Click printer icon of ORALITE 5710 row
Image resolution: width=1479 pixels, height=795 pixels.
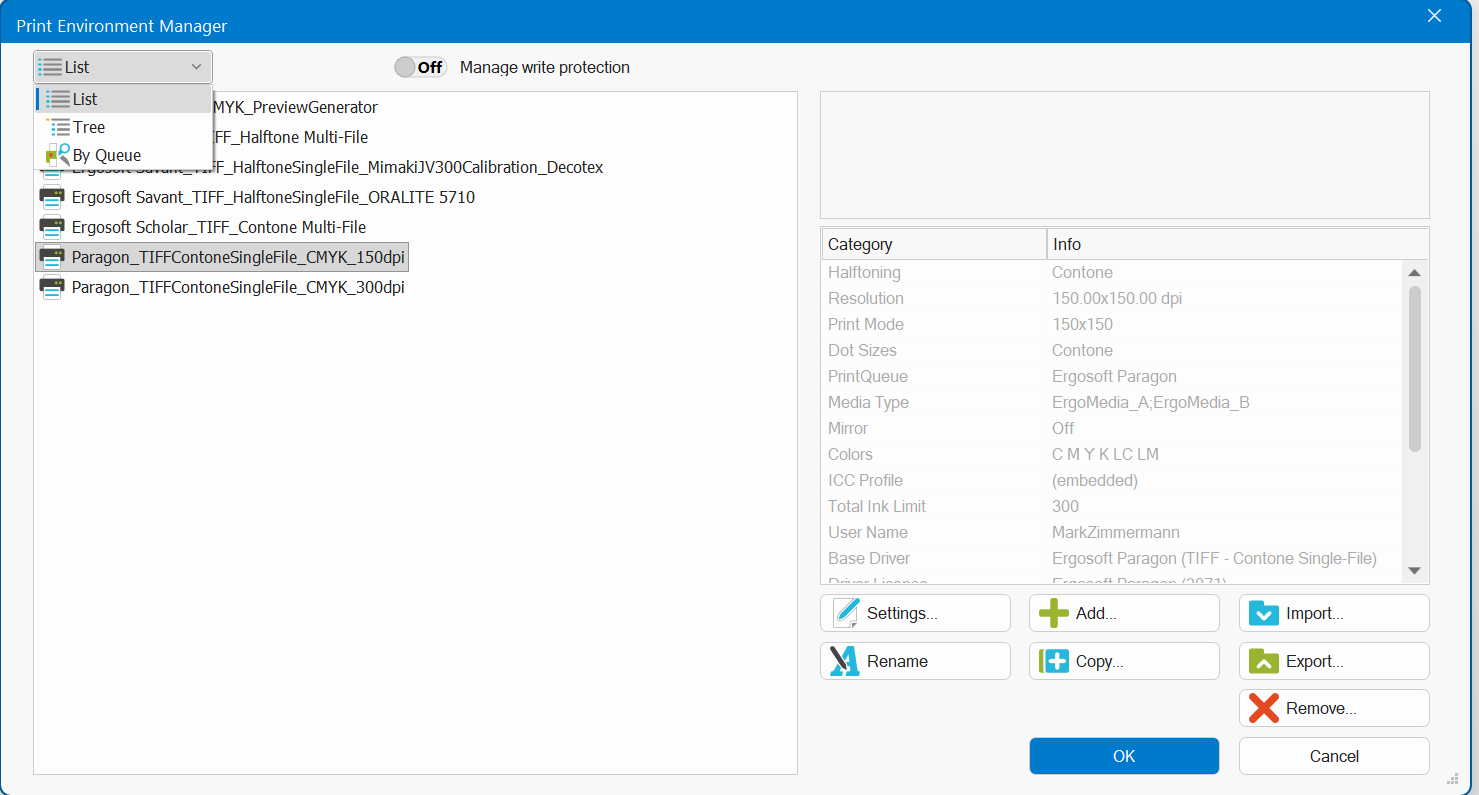(x=52, y=197)
